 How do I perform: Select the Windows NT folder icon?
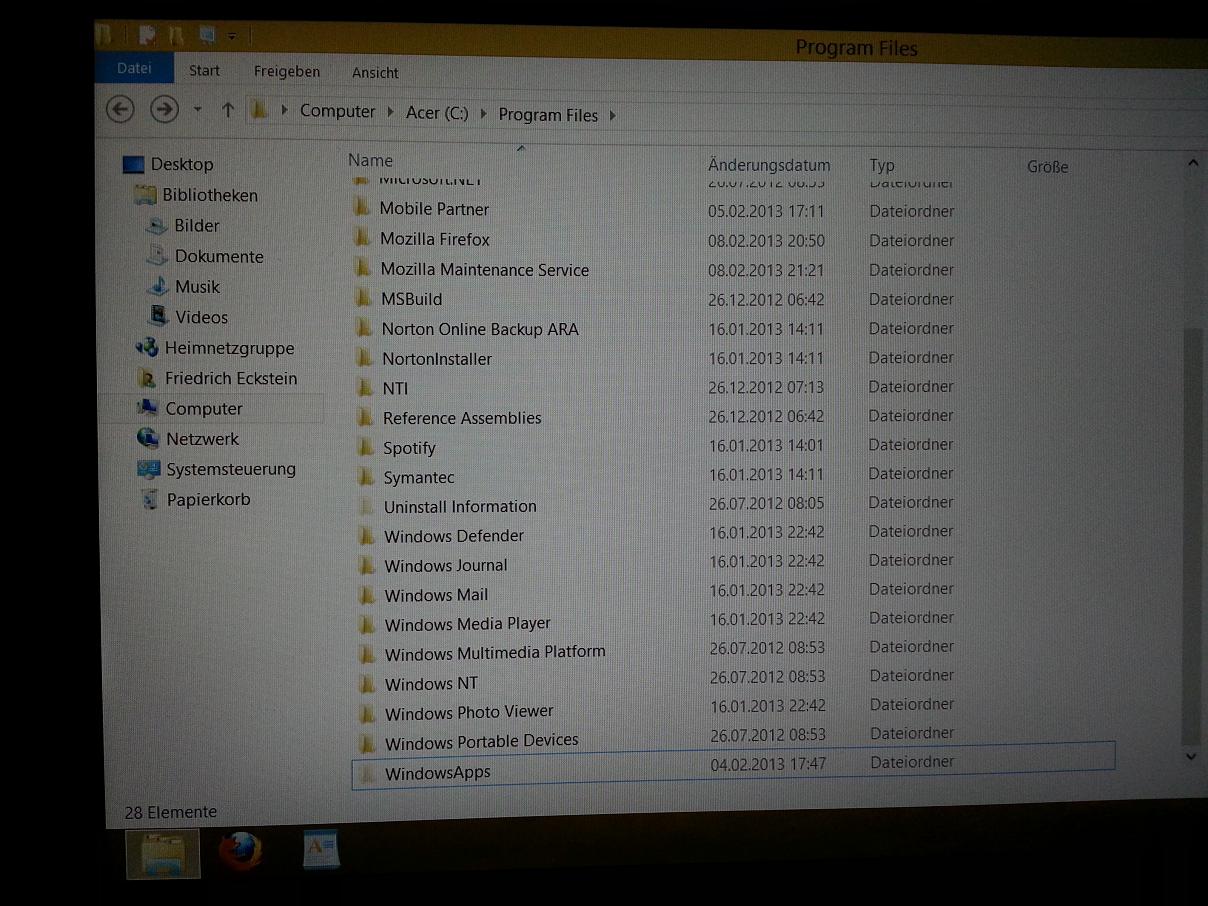369,684
